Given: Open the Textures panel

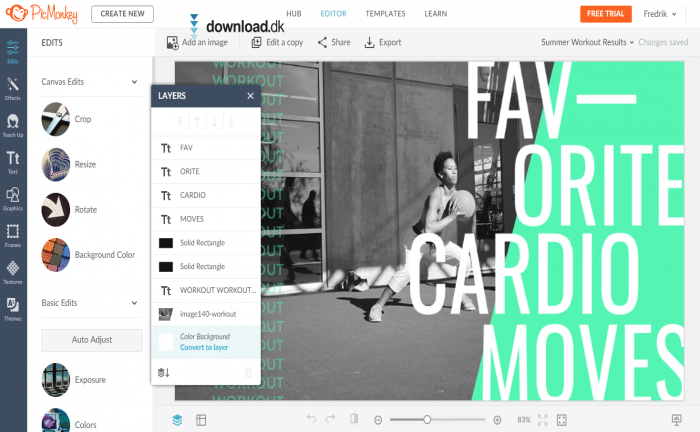Looking at the screenshot, I should pyautogui.click(x=13, y=271).
